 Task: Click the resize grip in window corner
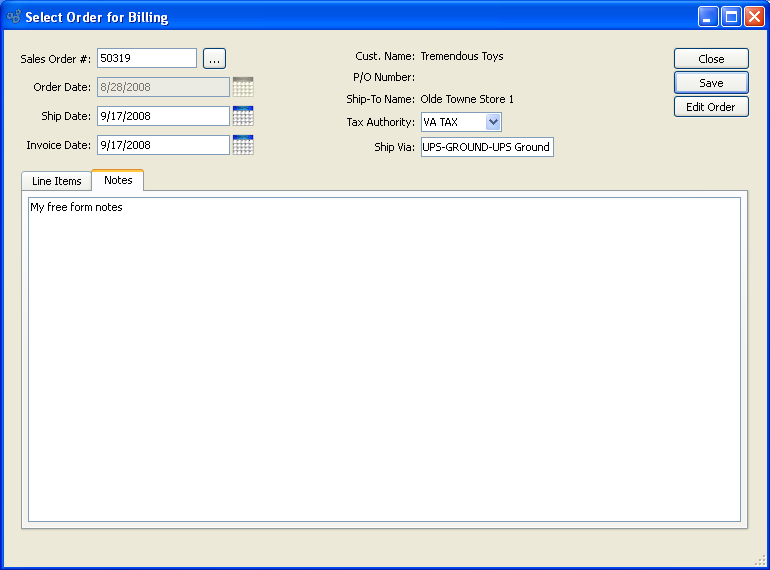pos(760,560)
